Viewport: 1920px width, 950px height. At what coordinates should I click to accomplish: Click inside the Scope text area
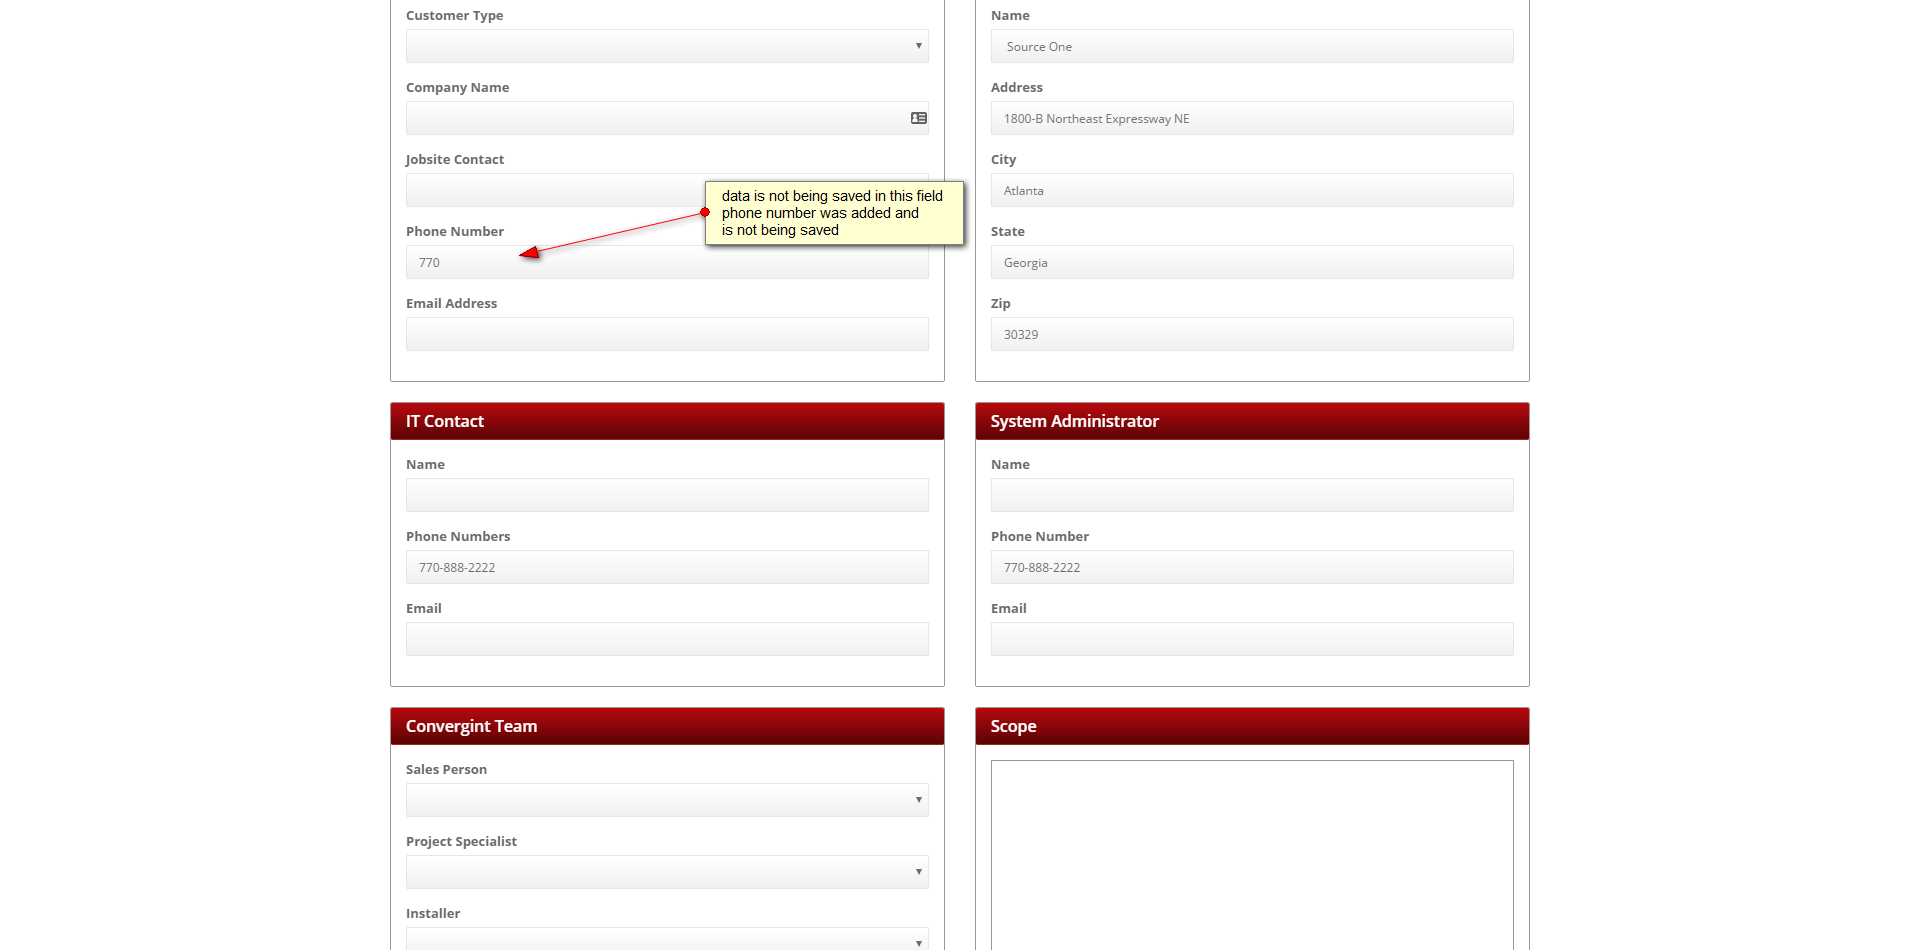pos(1252,855)
